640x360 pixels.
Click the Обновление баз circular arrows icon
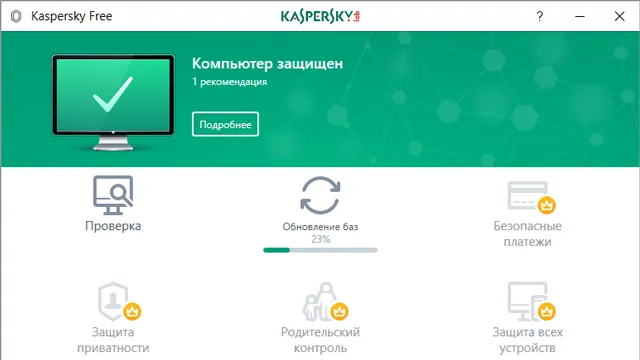pyautogui.click(x=320, y=195)
